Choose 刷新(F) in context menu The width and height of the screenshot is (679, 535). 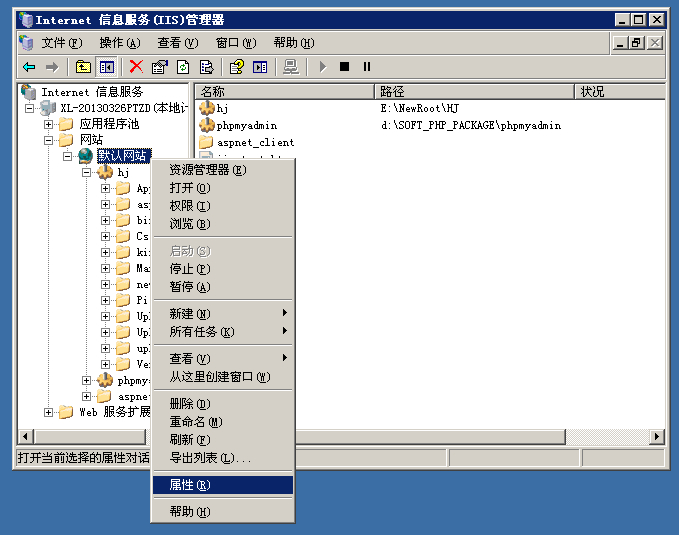point(223,440)
